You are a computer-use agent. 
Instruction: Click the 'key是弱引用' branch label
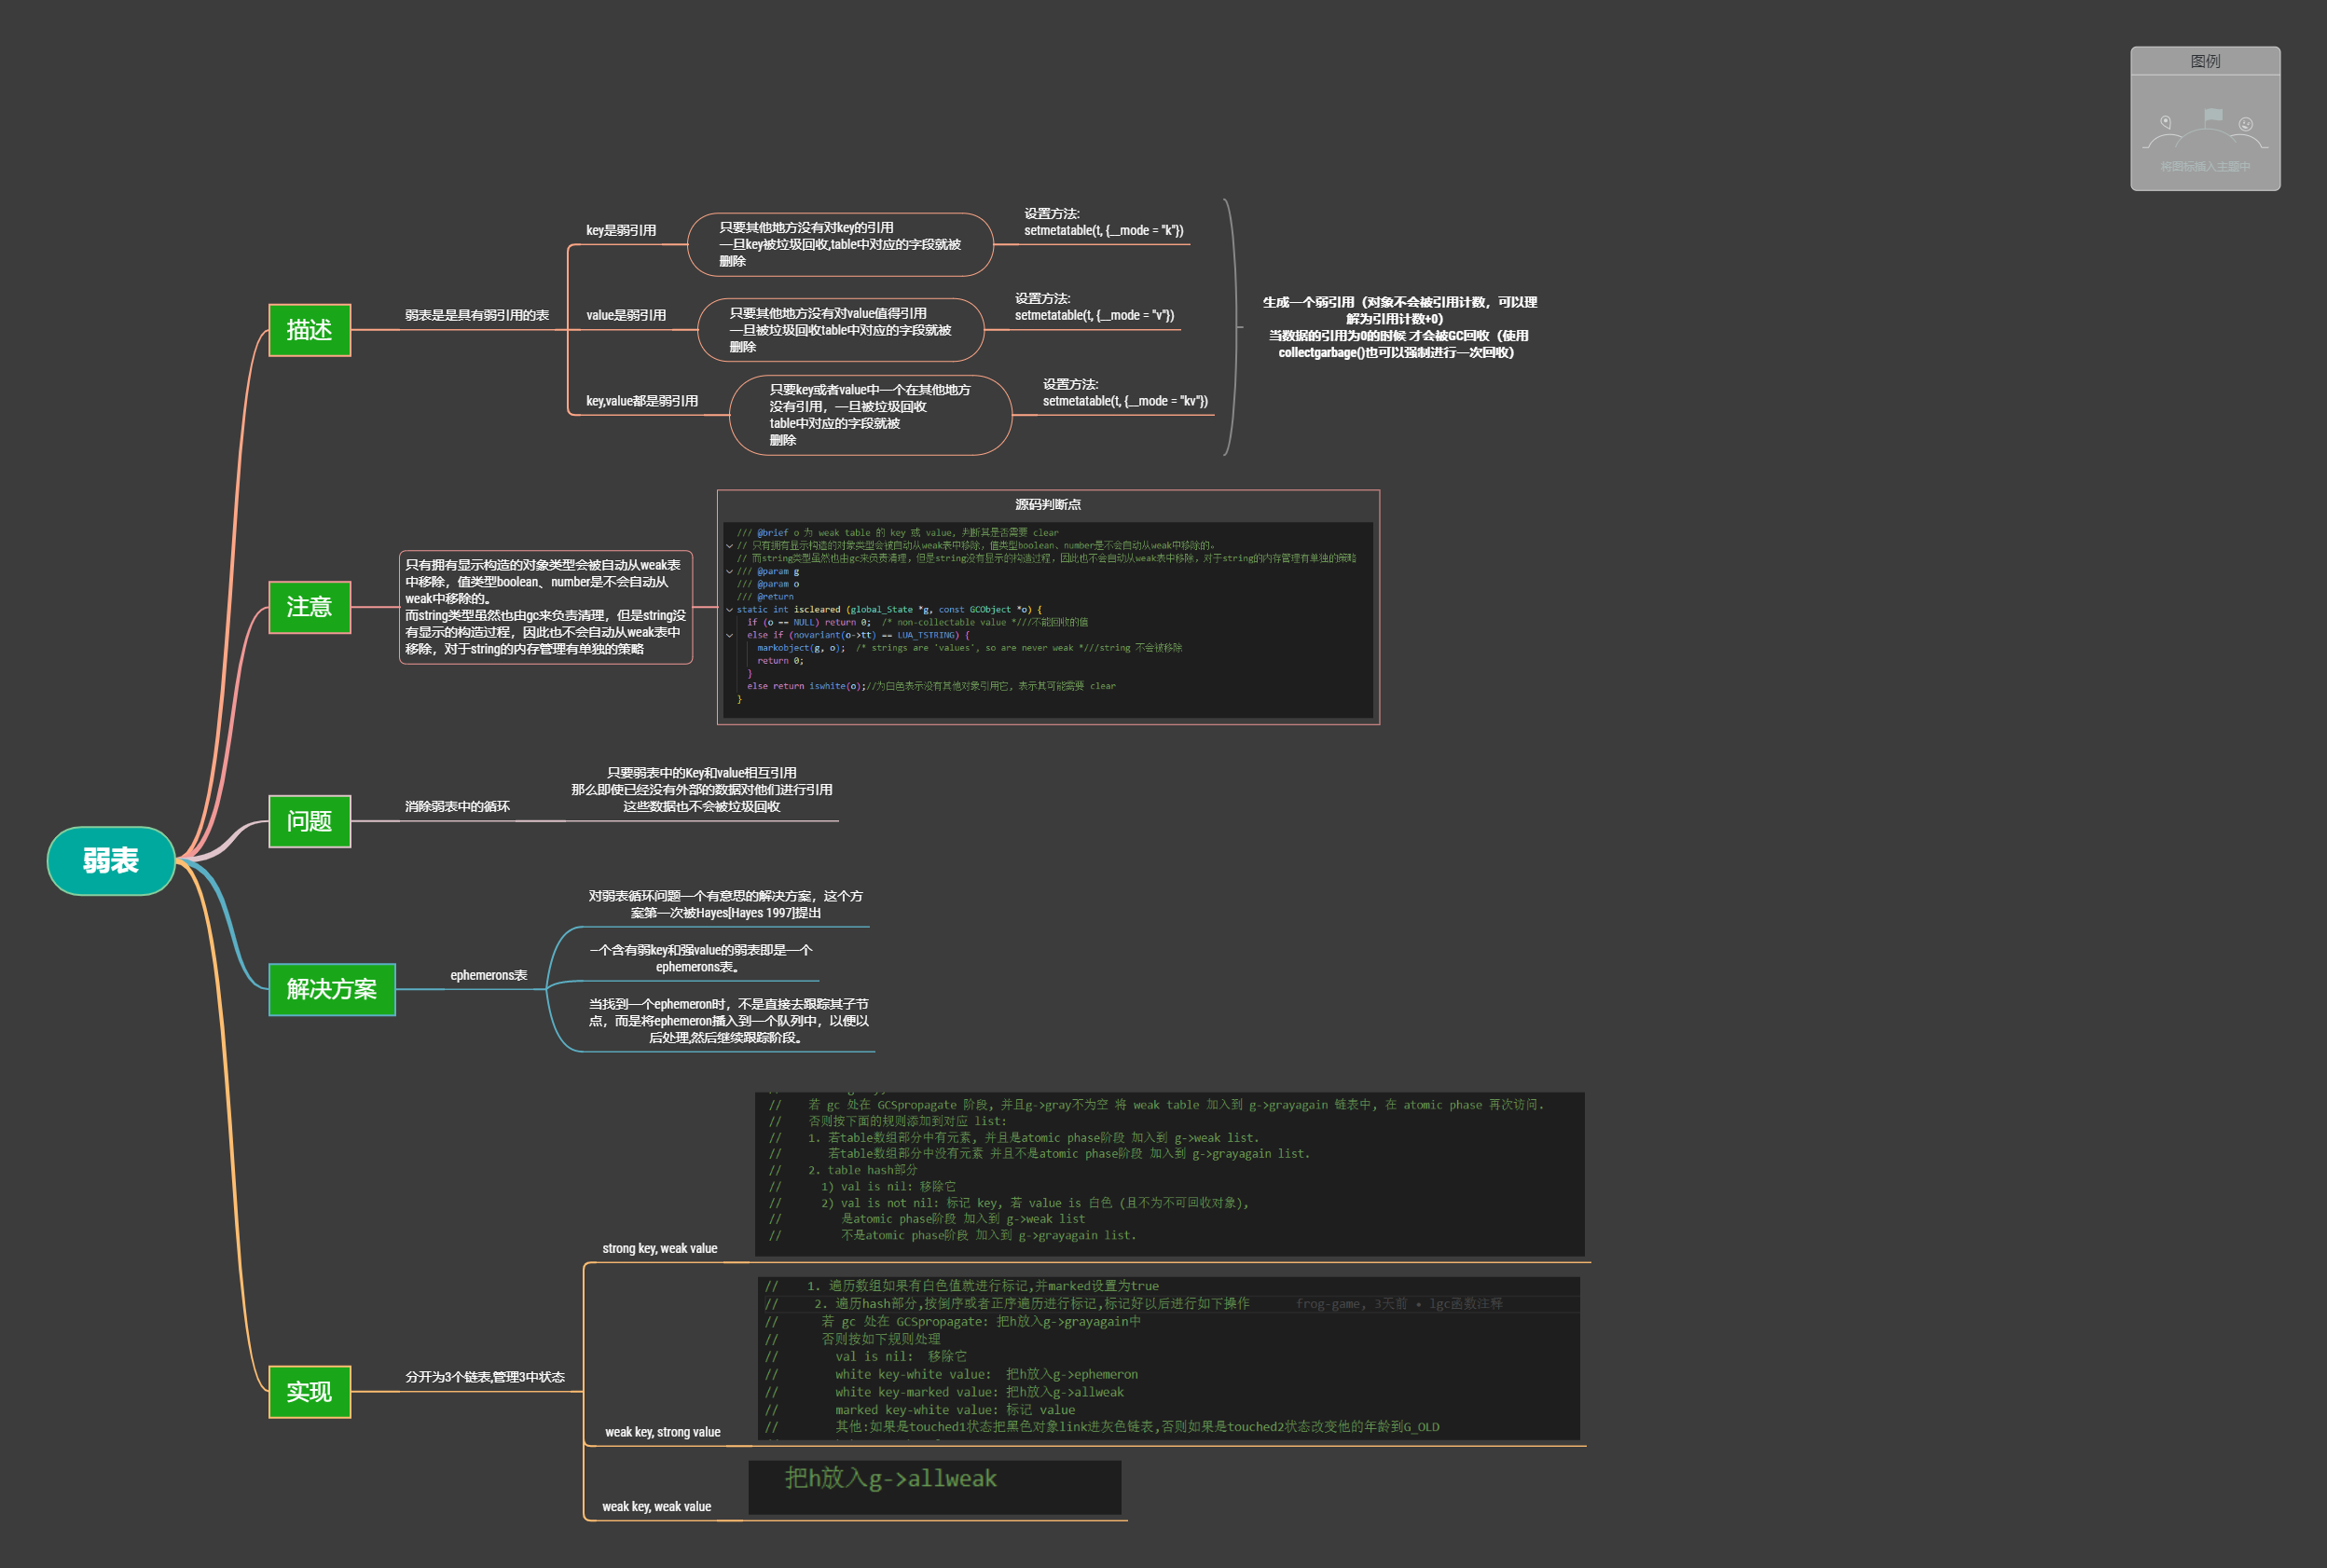point(621,230)
